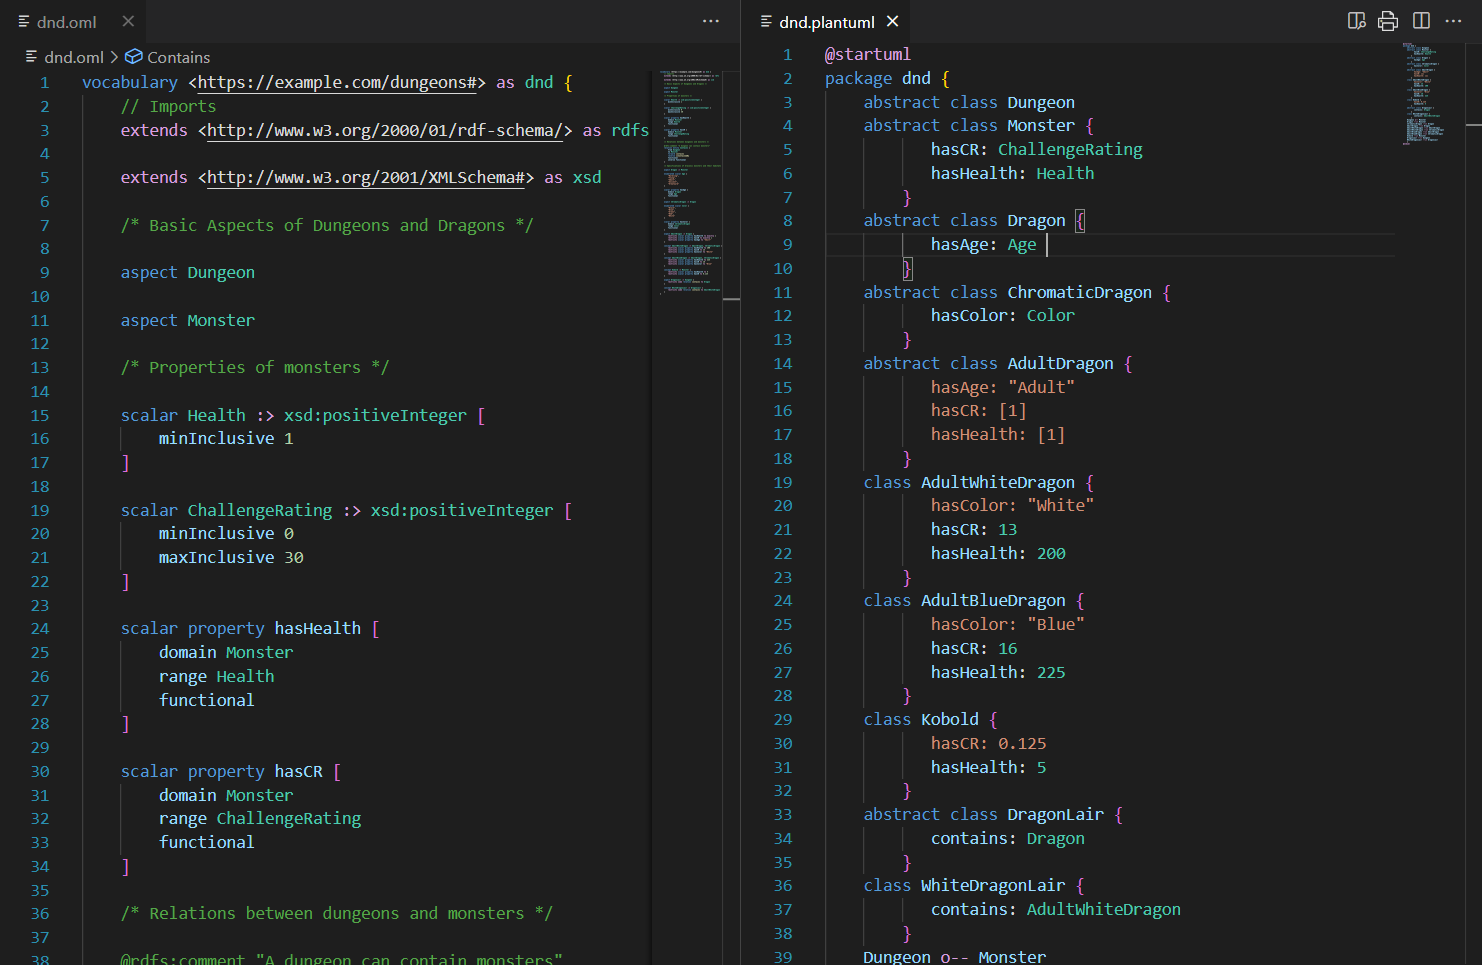The height and width of the screenshot is (965, 1482).
Task: Click 'WhiteDragonLair' class name
Action: point(993,885)
